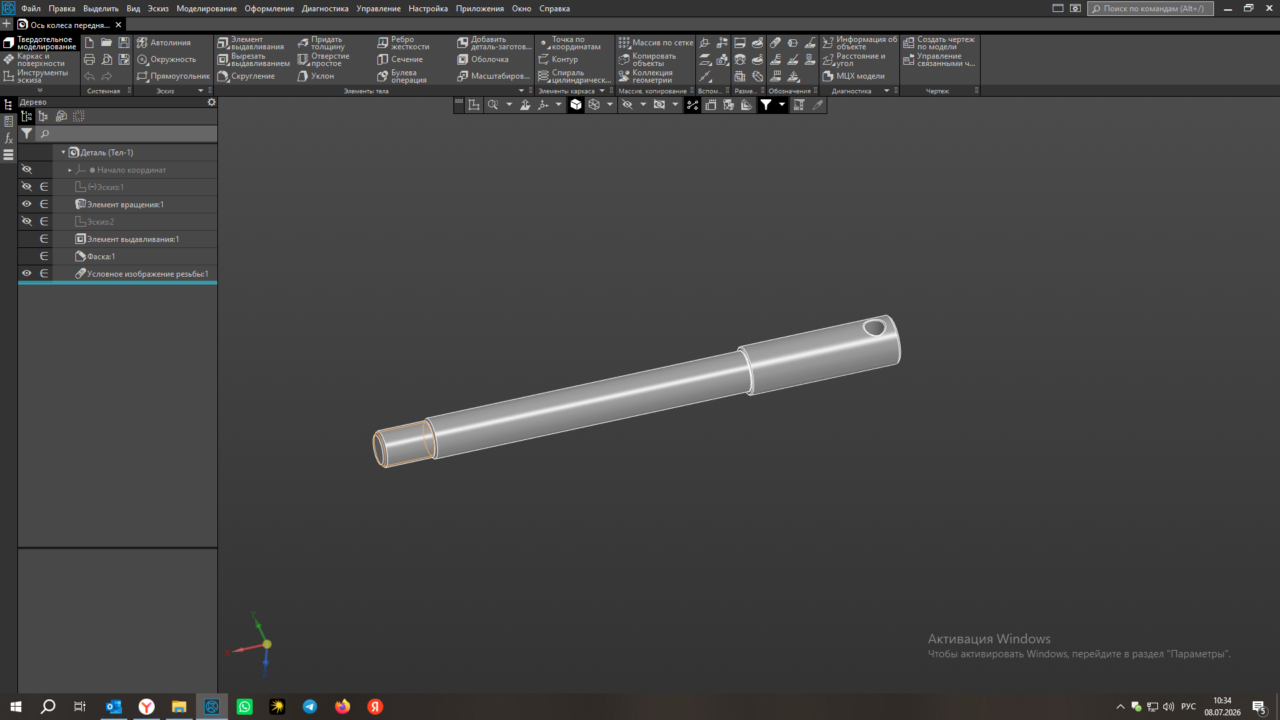Select Точка по координатам tool
Screen dimensions: 1280x720
[570, 42]
